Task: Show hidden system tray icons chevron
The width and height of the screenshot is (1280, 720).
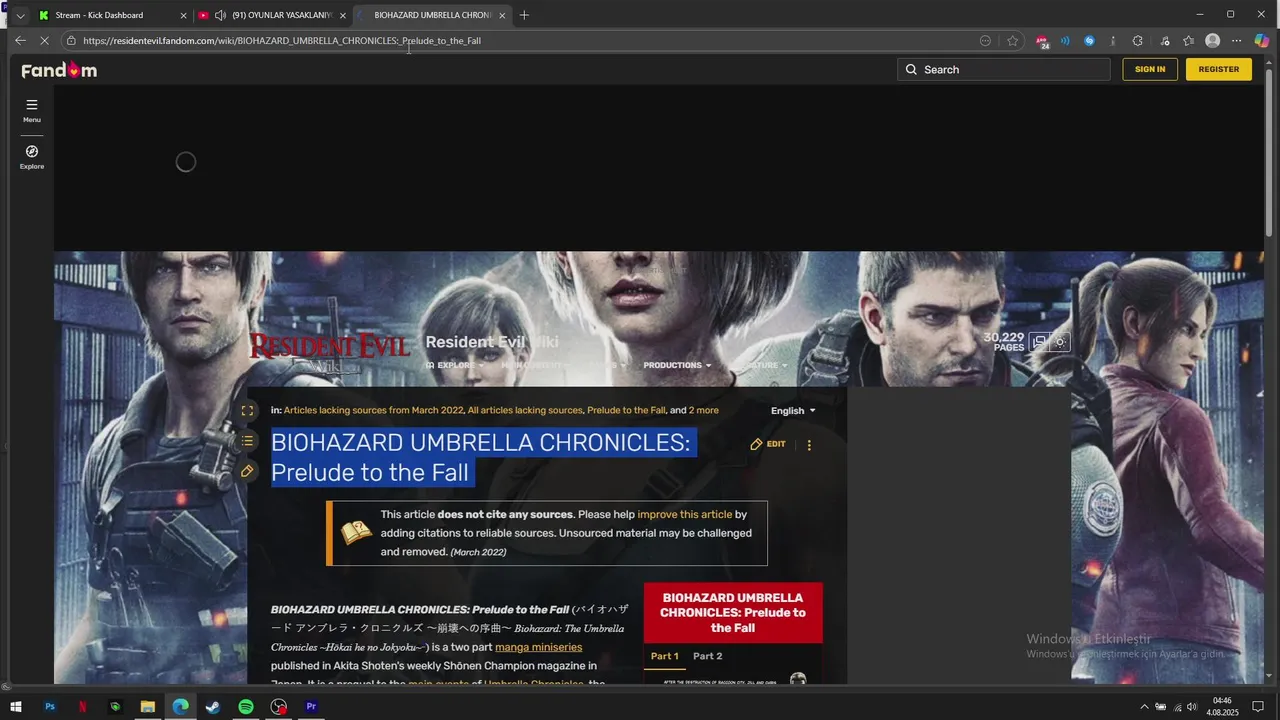Action: (1145, 707)
